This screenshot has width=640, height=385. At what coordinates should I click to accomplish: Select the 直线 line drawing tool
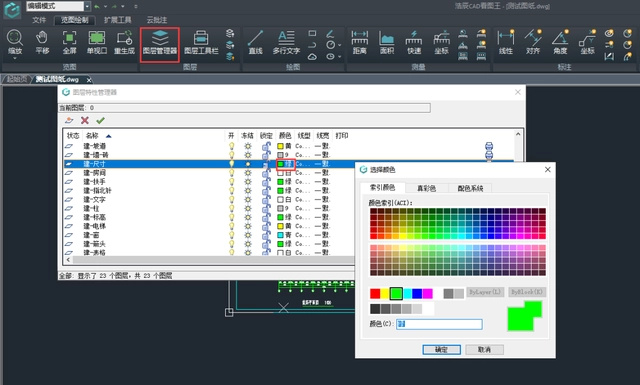tap(255, 43)
